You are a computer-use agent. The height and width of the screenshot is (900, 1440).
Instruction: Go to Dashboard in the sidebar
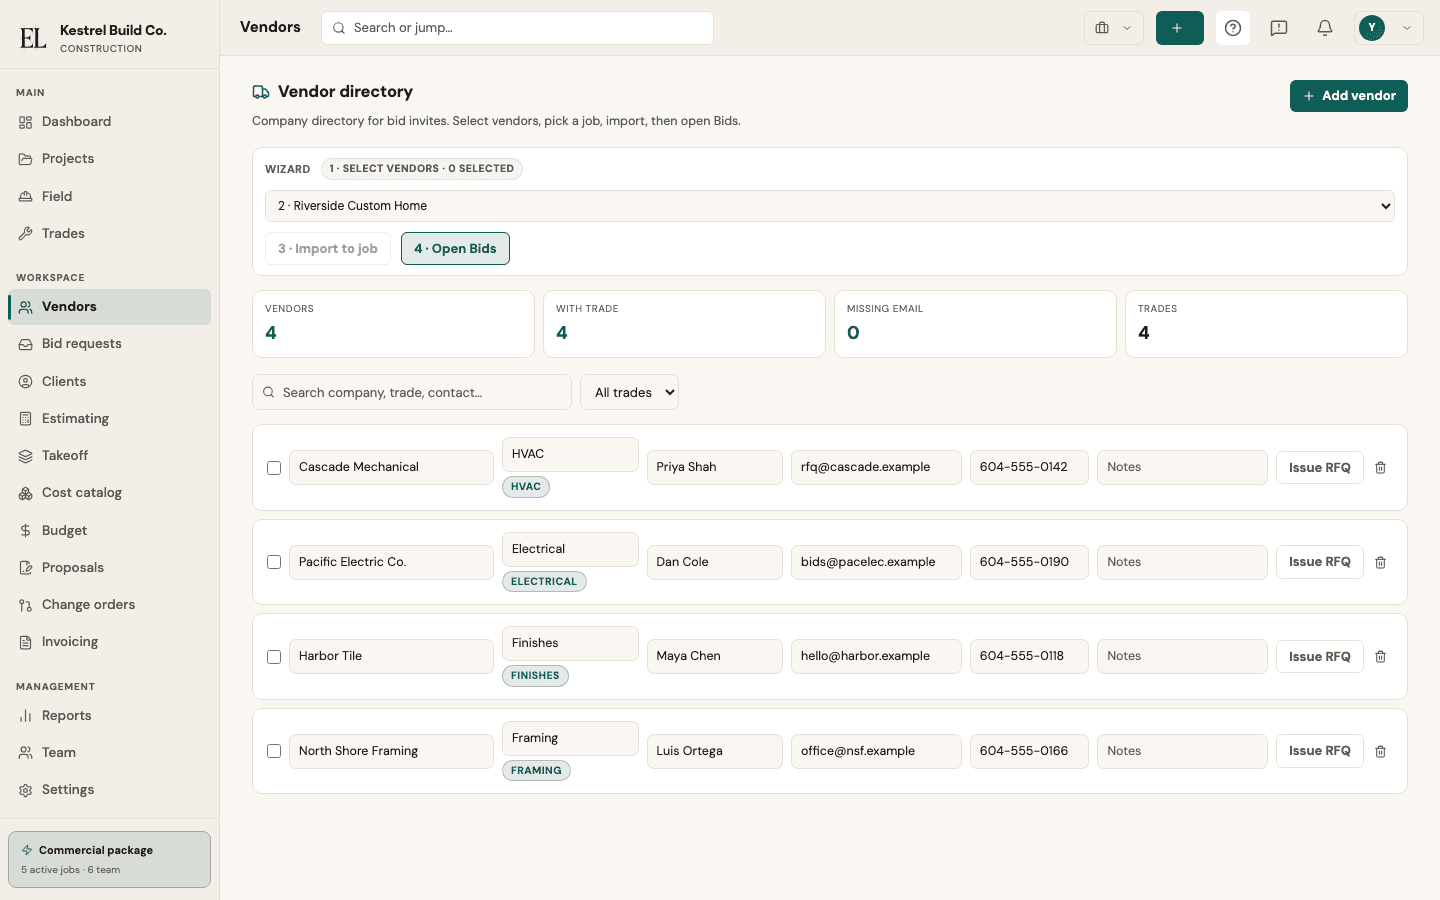(x=110, y=122)
